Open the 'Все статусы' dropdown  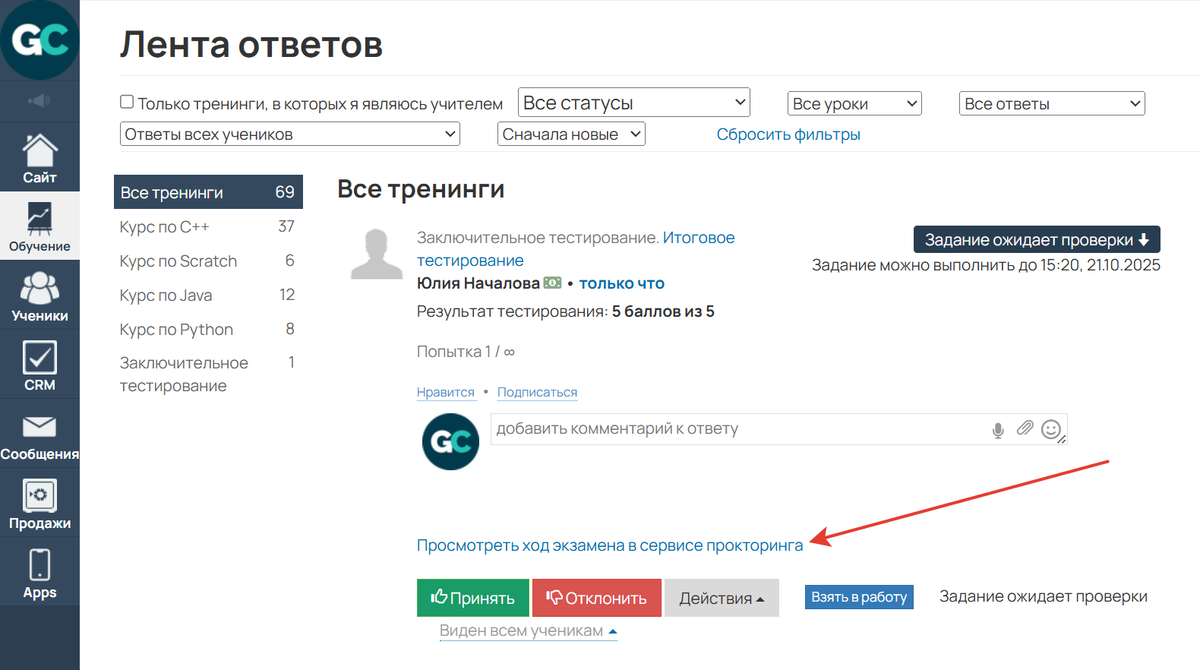pyautogui.click(x=634, y=102)
